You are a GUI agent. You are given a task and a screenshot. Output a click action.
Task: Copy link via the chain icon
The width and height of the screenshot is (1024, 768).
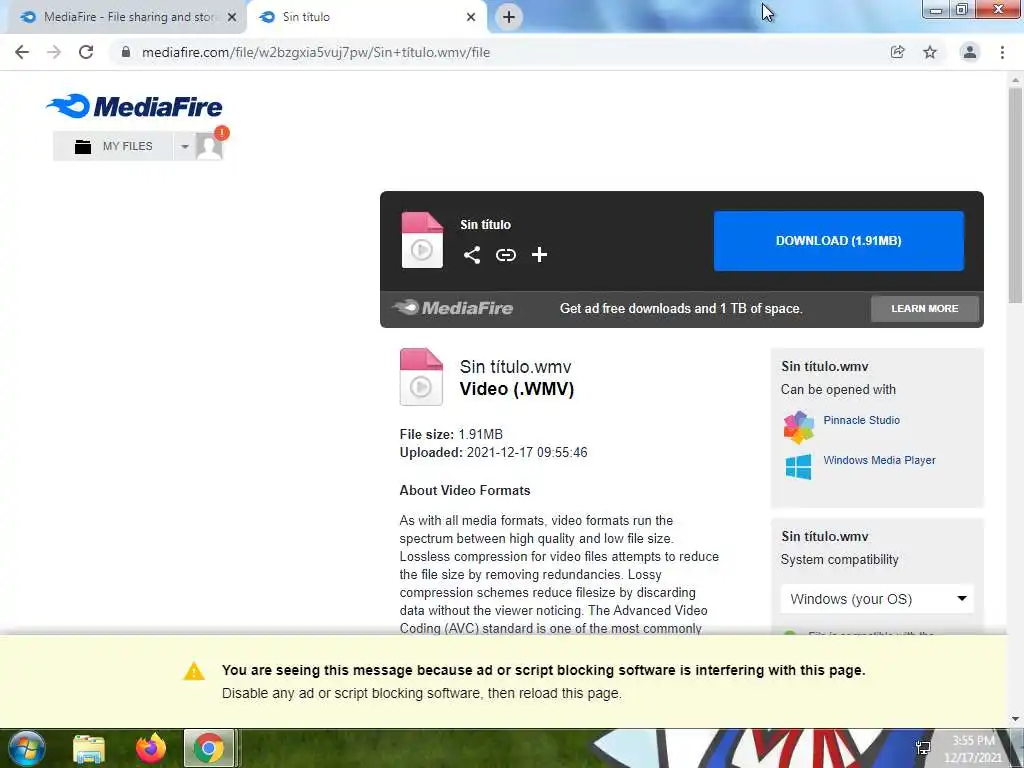point(505,255)
